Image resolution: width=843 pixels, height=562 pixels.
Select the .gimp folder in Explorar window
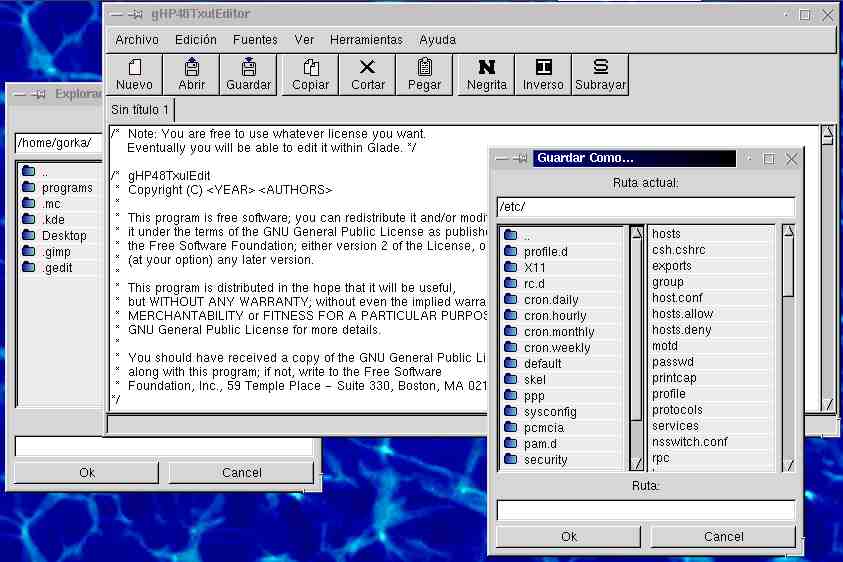click(x=60, y=252)
